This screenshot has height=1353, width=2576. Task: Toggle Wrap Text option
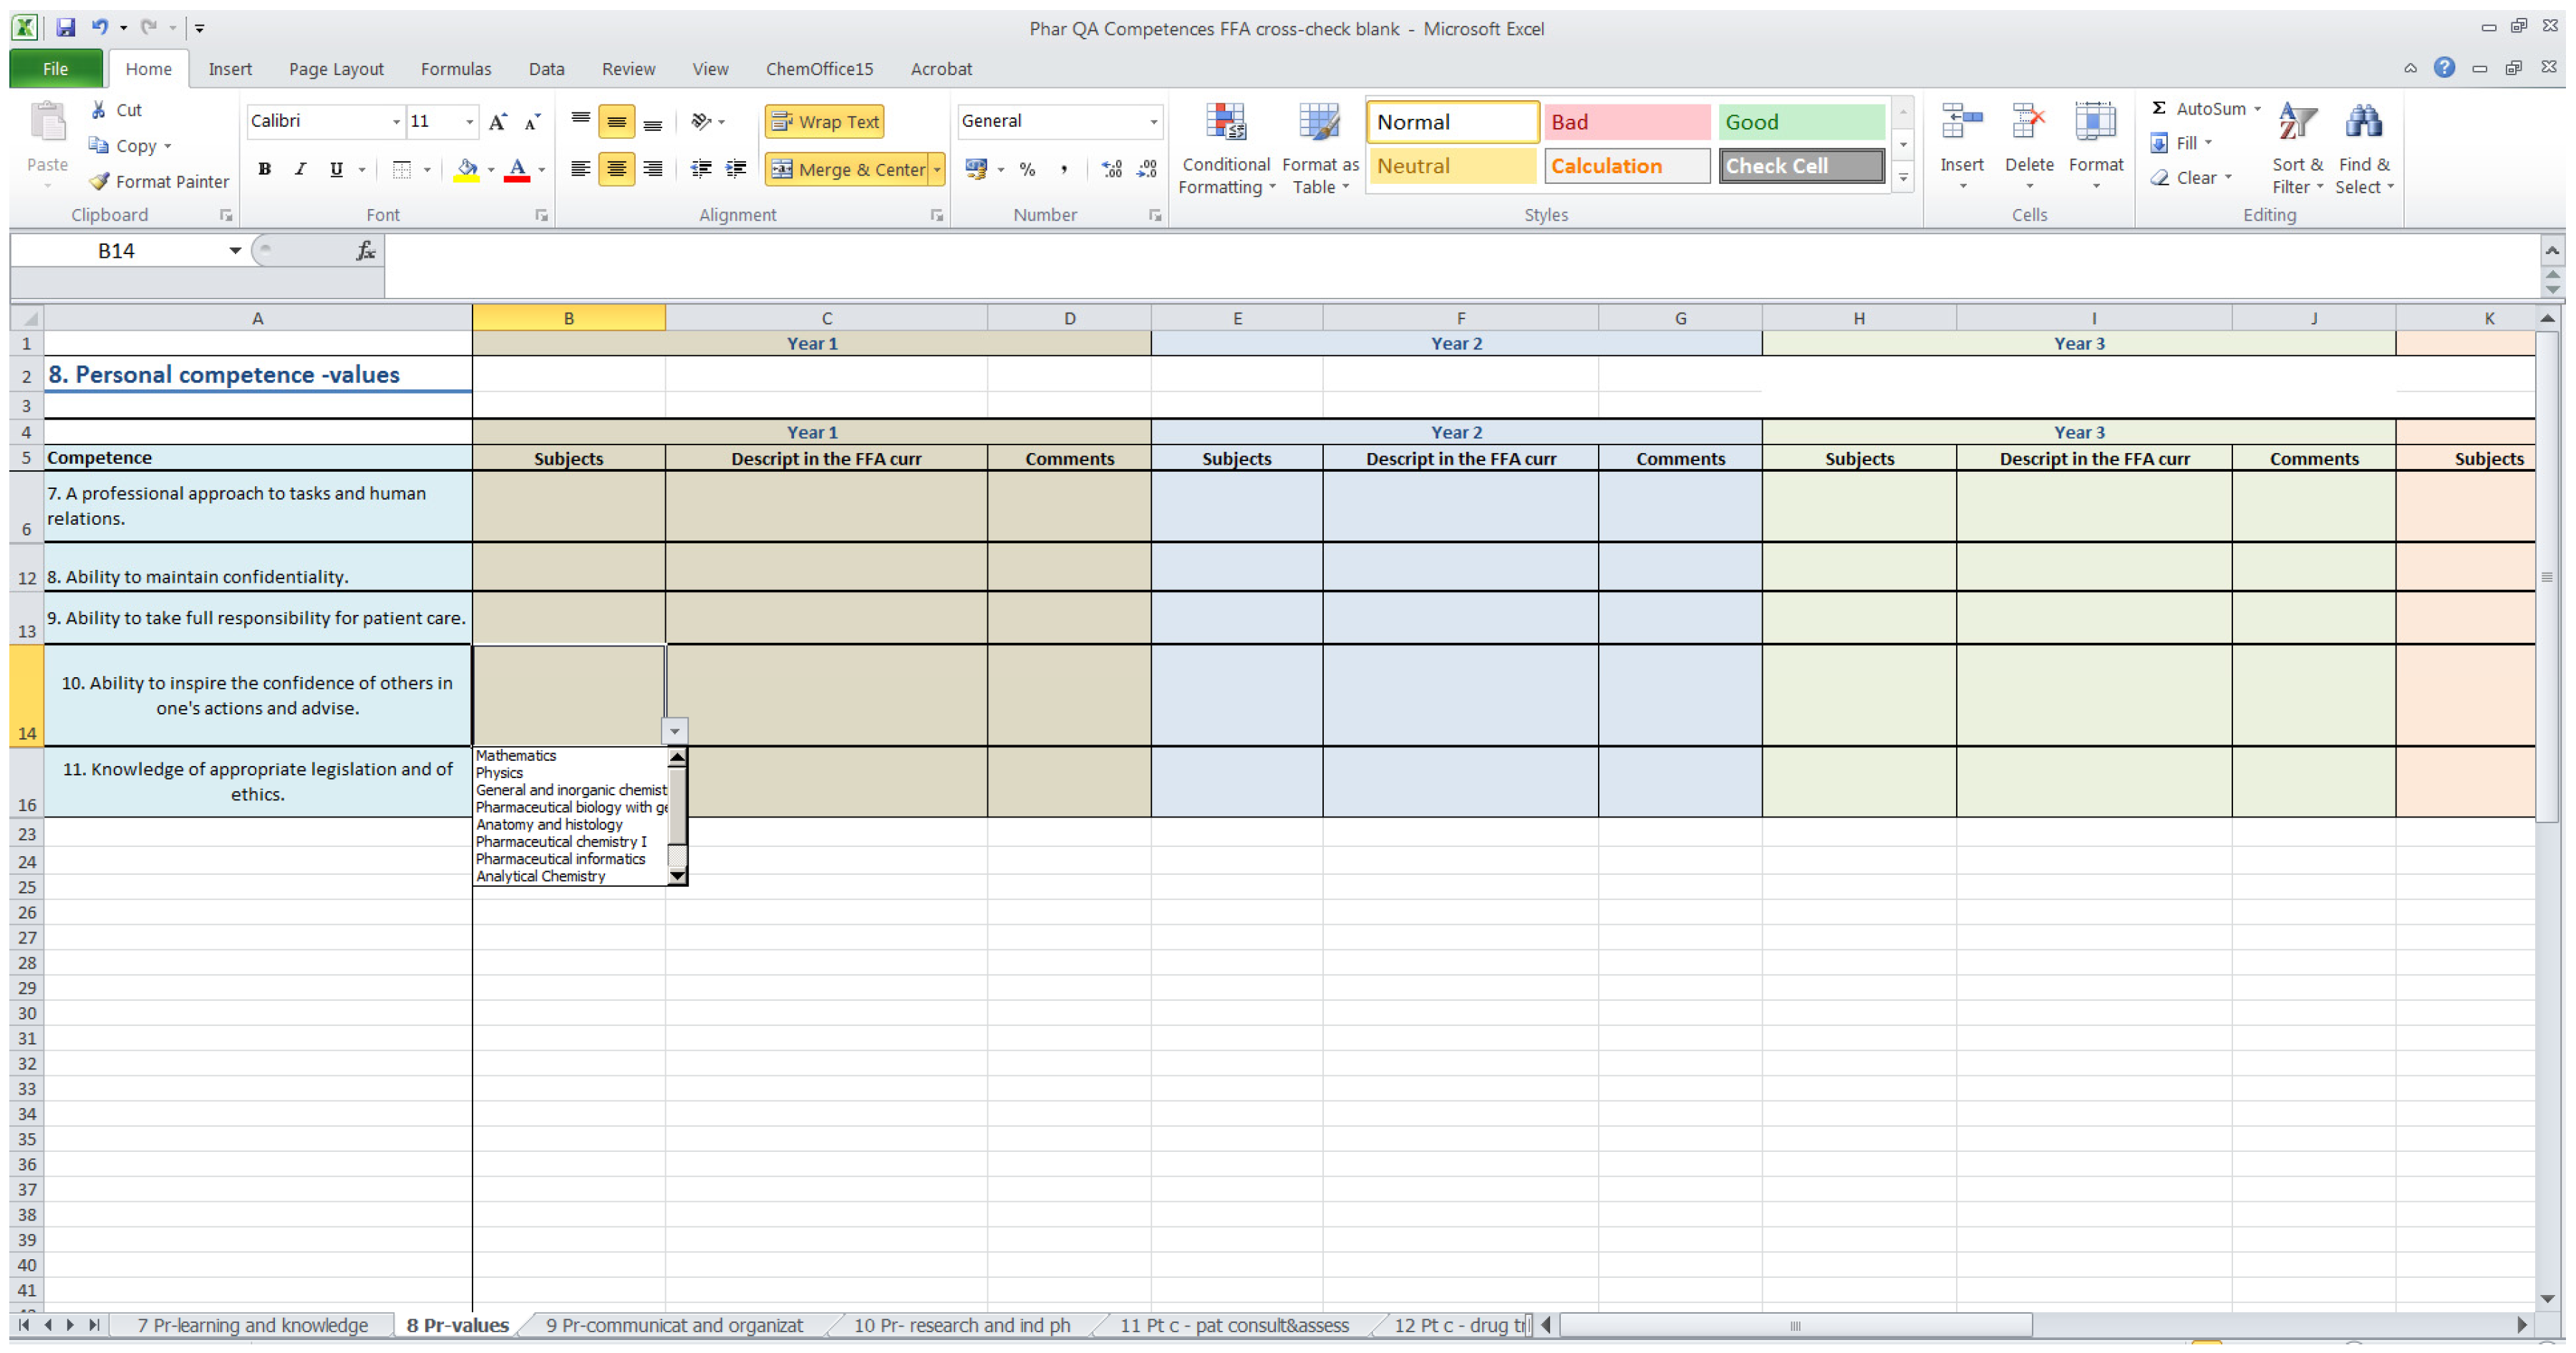click(x=825, y=121)
